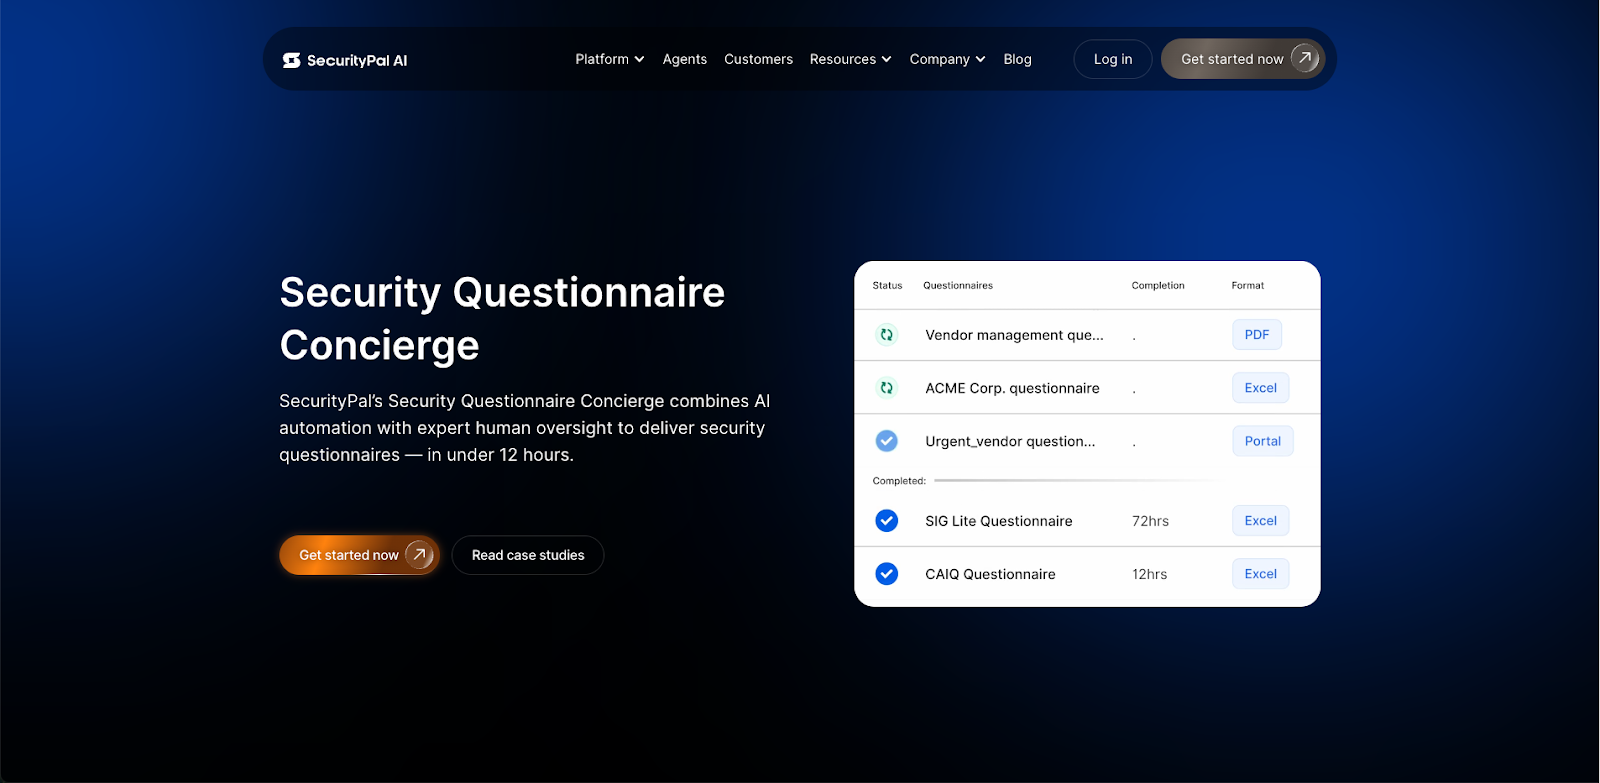Click the 12hrs completion value
The width and height of the screenshot is (1600, 783).
click(1149, 574)
